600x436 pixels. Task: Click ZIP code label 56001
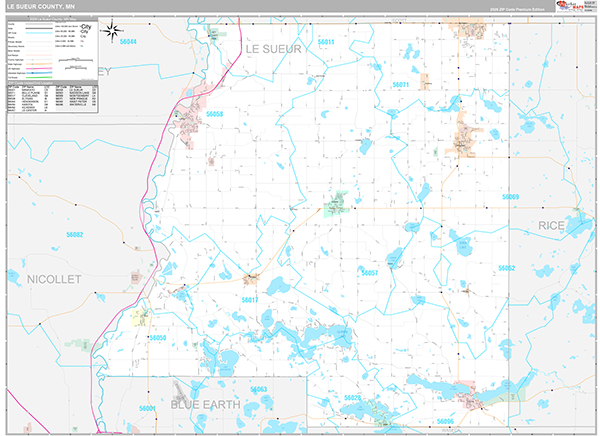point(147,408)
